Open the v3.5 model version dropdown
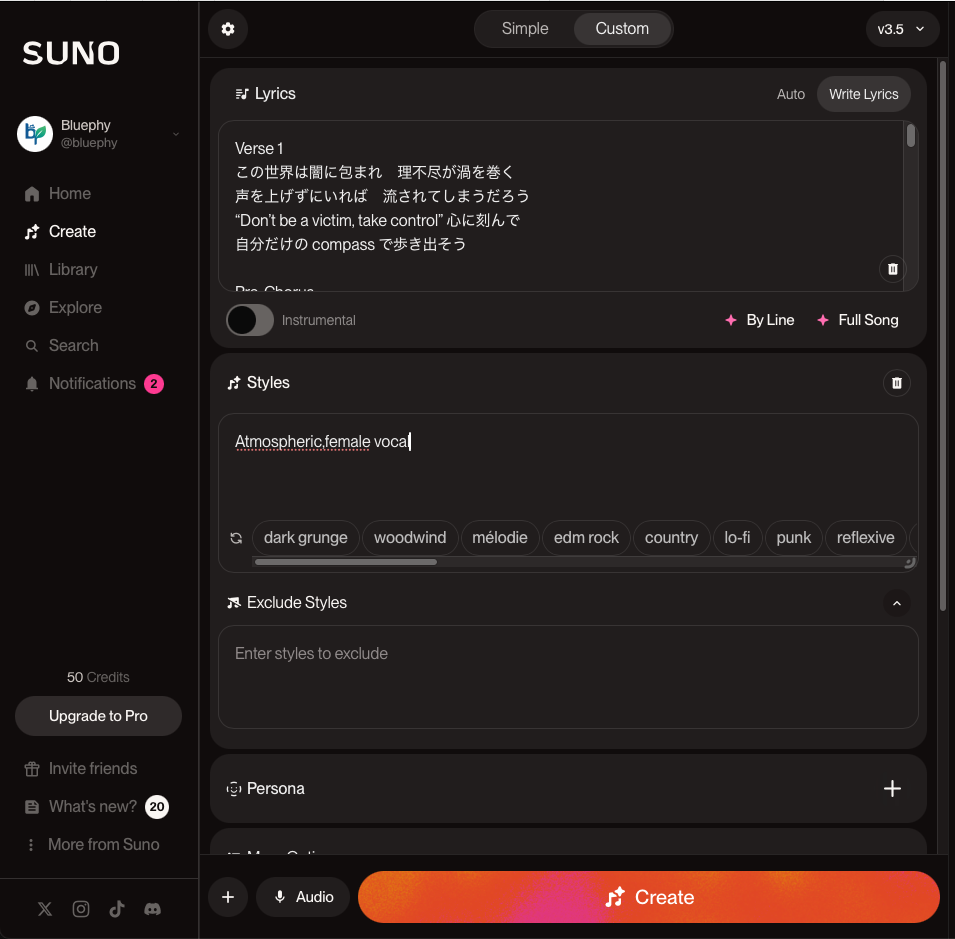This screenshot has height=939, width=955. [x=901, y=29]
